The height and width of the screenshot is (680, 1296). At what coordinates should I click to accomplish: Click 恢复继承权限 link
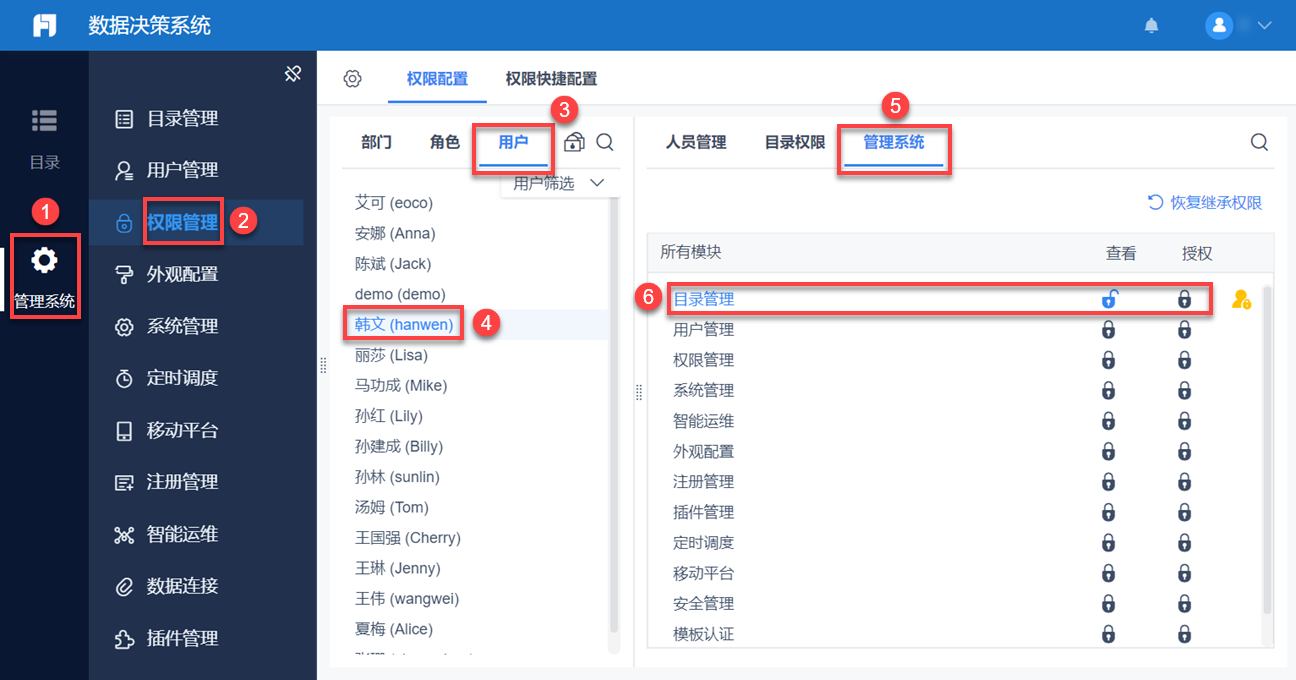click(x=1205, y=203)
